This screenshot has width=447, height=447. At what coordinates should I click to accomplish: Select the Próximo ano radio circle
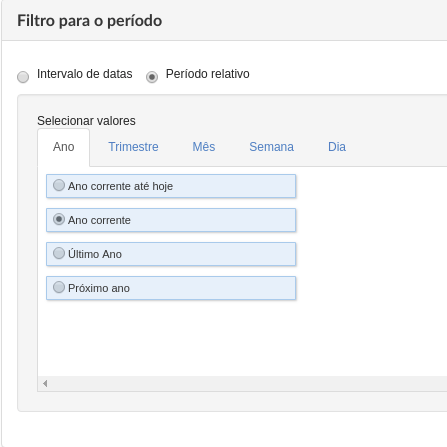(59, 287)
